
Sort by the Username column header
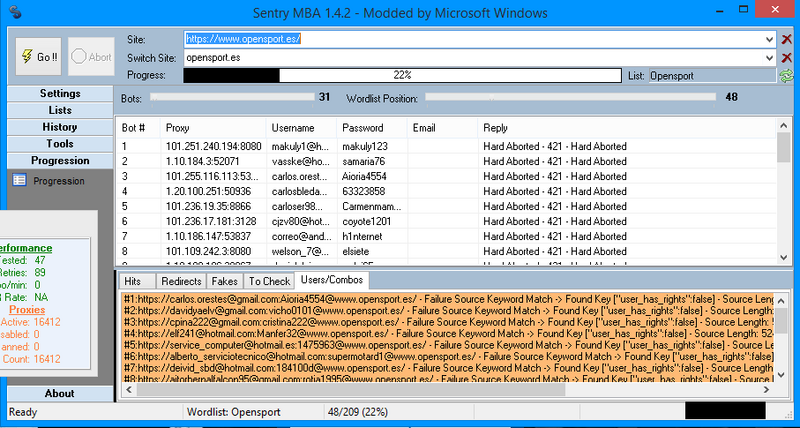pyautogui.click(x=301, y=128)
